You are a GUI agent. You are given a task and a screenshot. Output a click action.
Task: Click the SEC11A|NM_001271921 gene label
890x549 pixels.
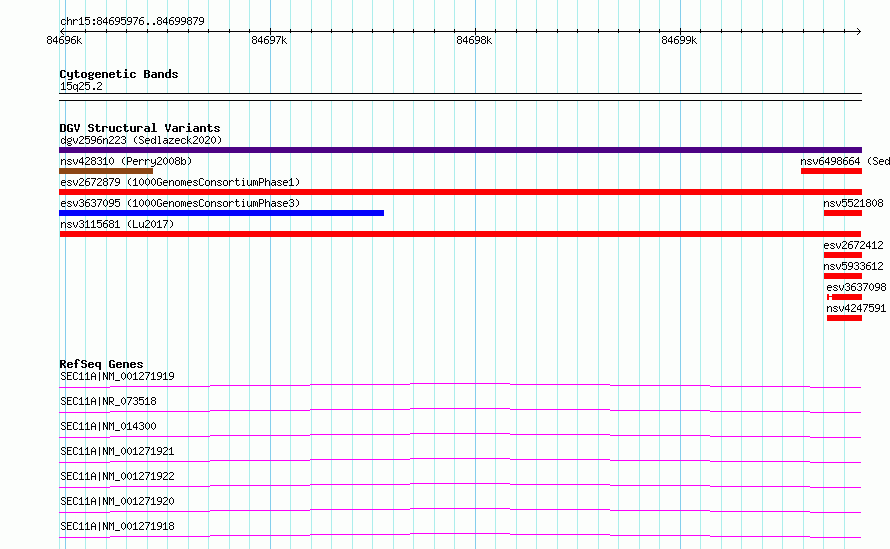117,451
